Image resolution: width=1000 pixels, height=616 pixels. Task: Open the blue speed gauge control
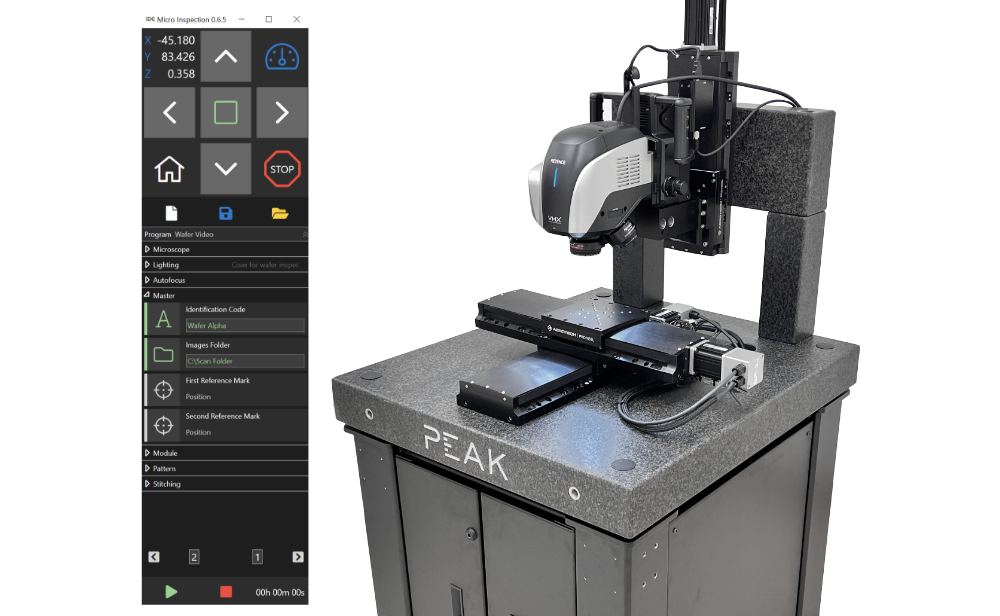click(x=282, y=57)
